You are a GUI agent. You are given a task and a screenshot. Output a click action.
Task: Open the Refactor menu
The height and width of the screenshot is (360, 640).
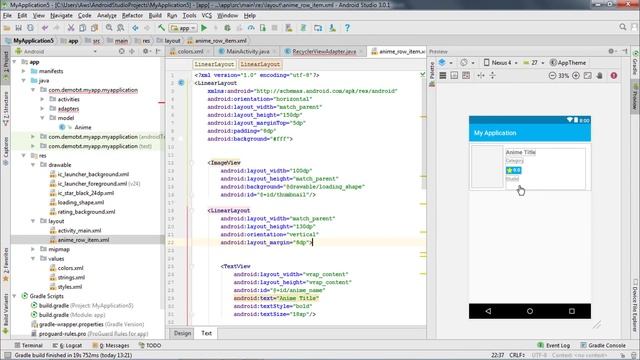pos(132,16)
